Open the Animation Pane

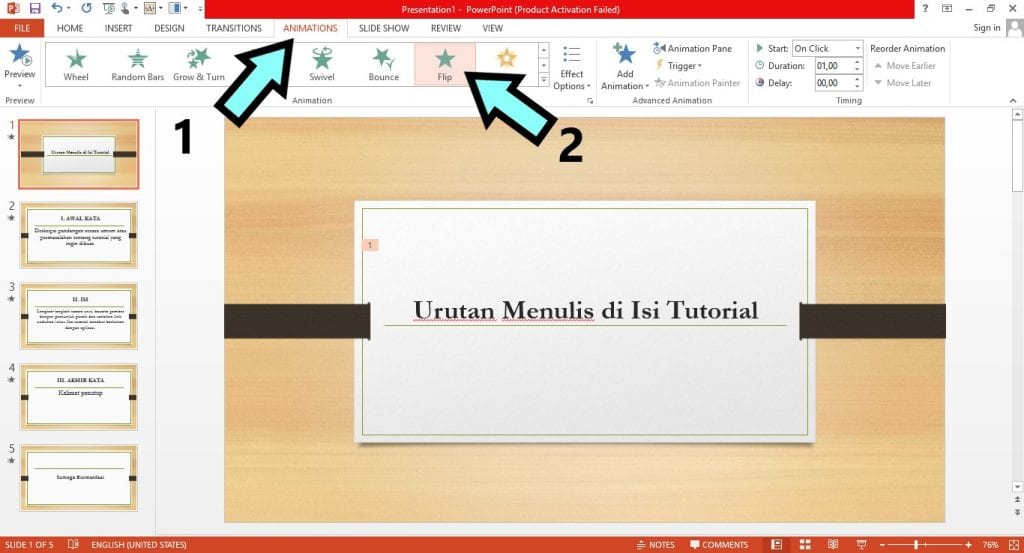pyautogui.click(x=692, y=48)
